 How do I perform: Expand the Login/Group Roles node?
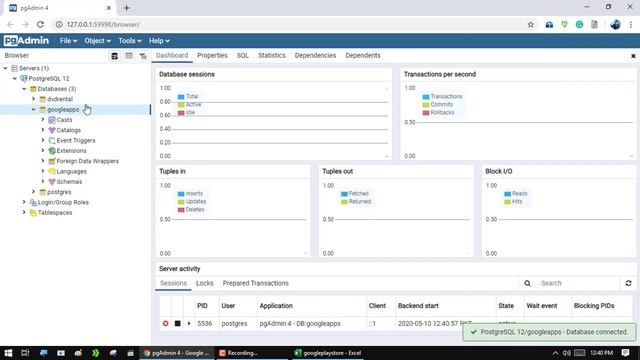(24, 202)
